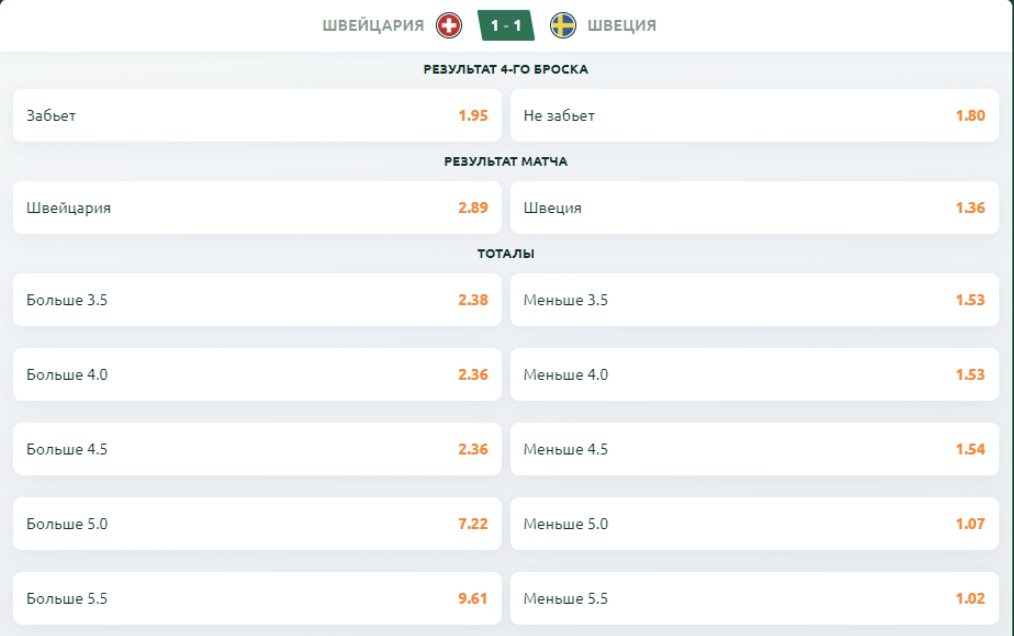Select 'Меньше 4.0' odds 1.53

click(x=754, y=375)
